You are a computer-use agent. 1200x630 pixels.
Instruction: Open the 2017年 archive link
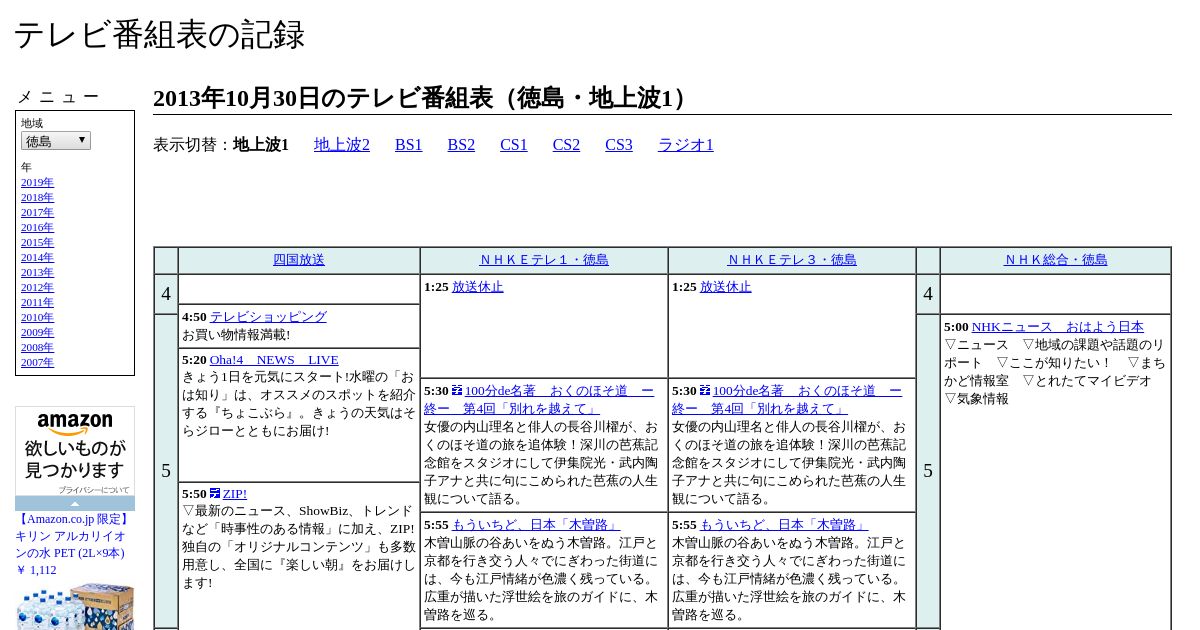pos(37,212)
